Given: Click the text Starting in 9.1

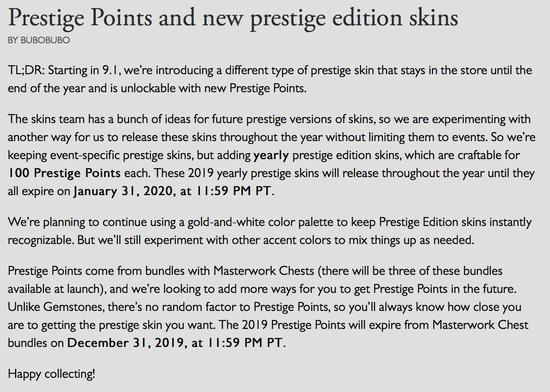Looking at the screenshot, I should point(84,70).
